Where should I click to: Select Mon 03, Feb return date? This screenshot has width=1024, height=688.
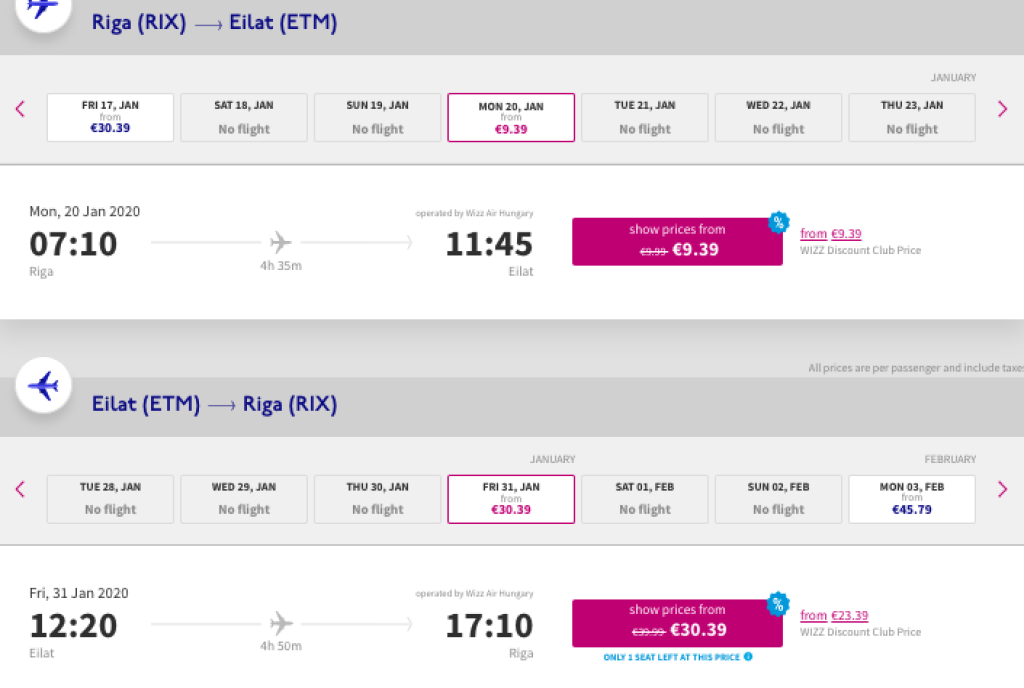tap(912, 498)
